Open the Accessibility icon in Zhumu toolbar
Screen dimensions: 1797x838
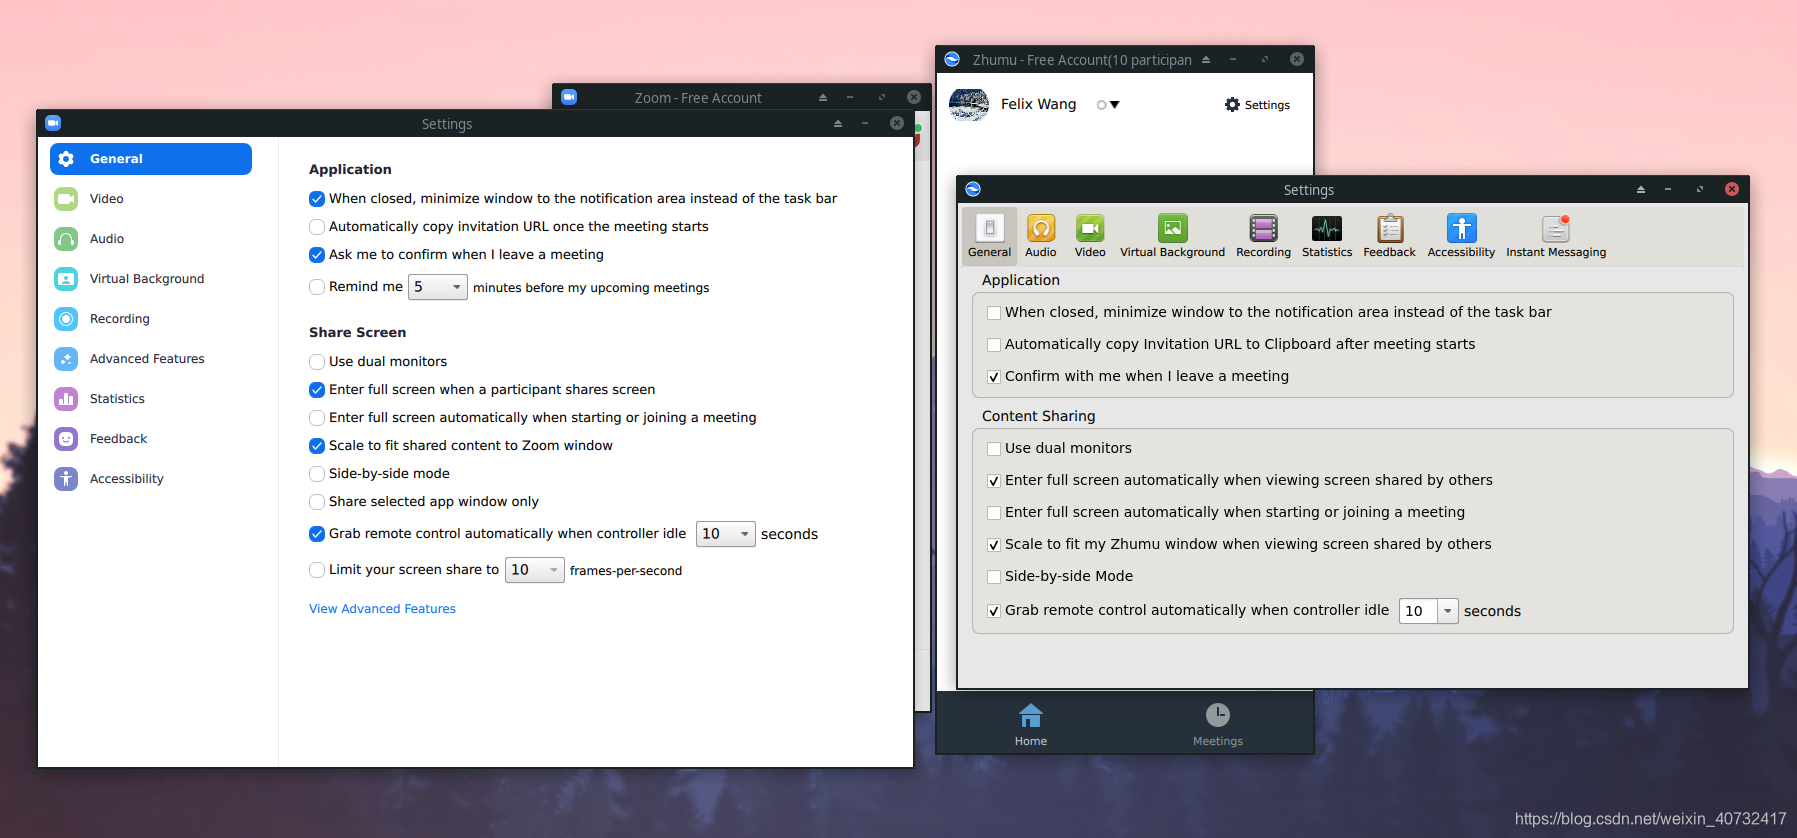click(x=1462, y=228)
